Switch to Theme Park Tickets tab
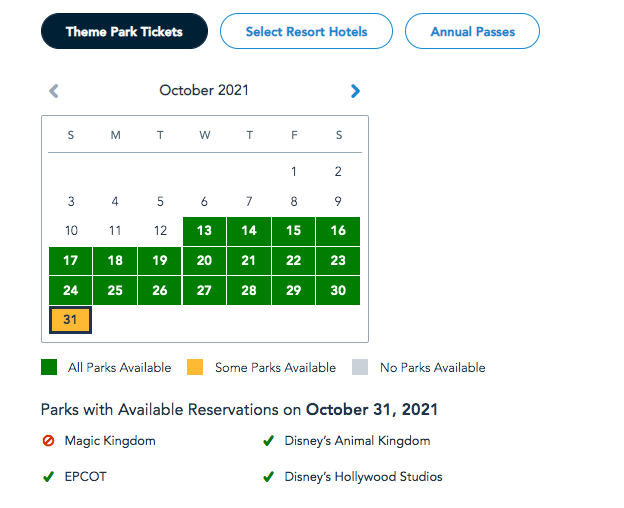 tap(124, 32)
